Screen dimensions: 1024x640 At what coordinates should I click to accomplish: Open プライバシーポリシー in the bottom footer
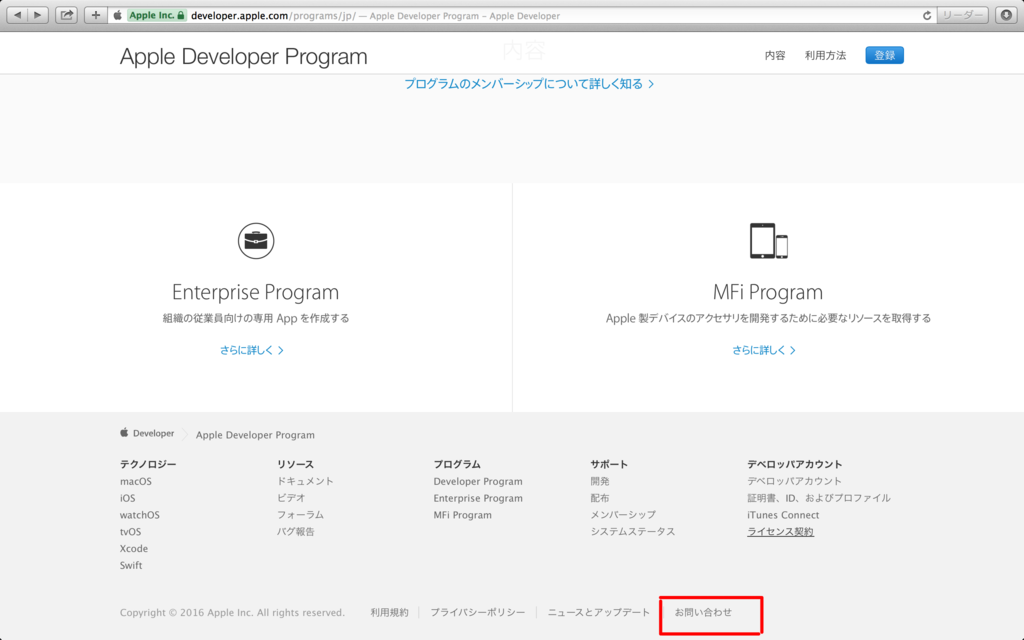click(477, 613)
